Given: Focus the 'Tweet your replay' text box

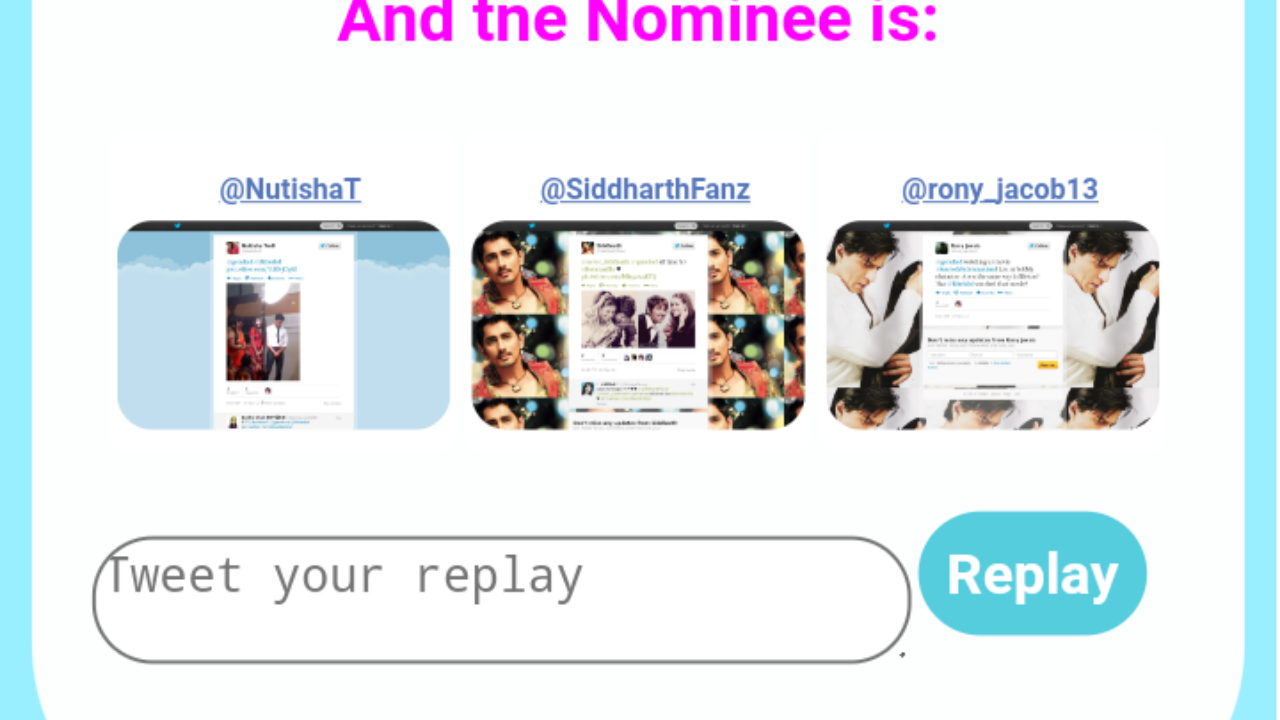Looking at the screenshot, I should pos(502,600).
